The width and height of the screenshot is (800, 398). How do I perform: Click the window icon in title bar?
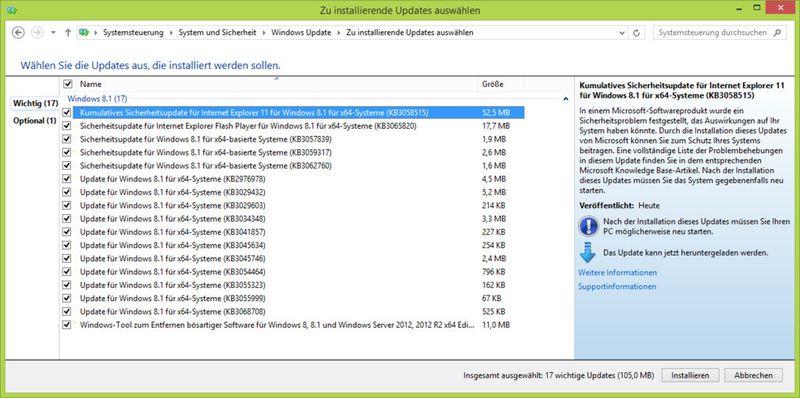coord(12,10)
